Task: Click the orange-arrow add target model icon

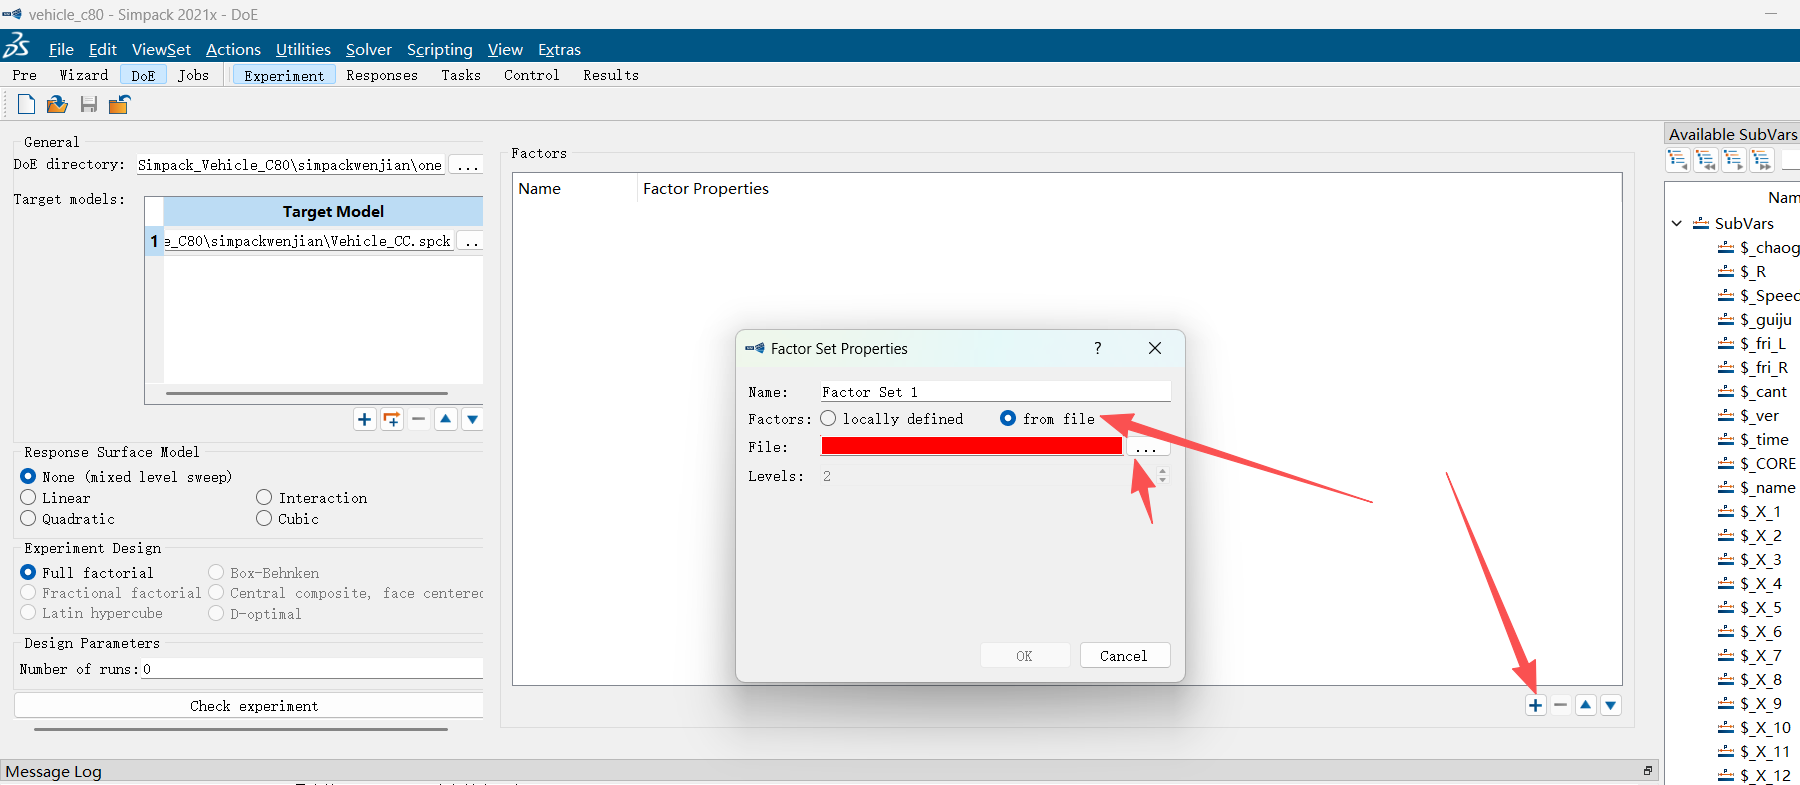Action: 392,420
